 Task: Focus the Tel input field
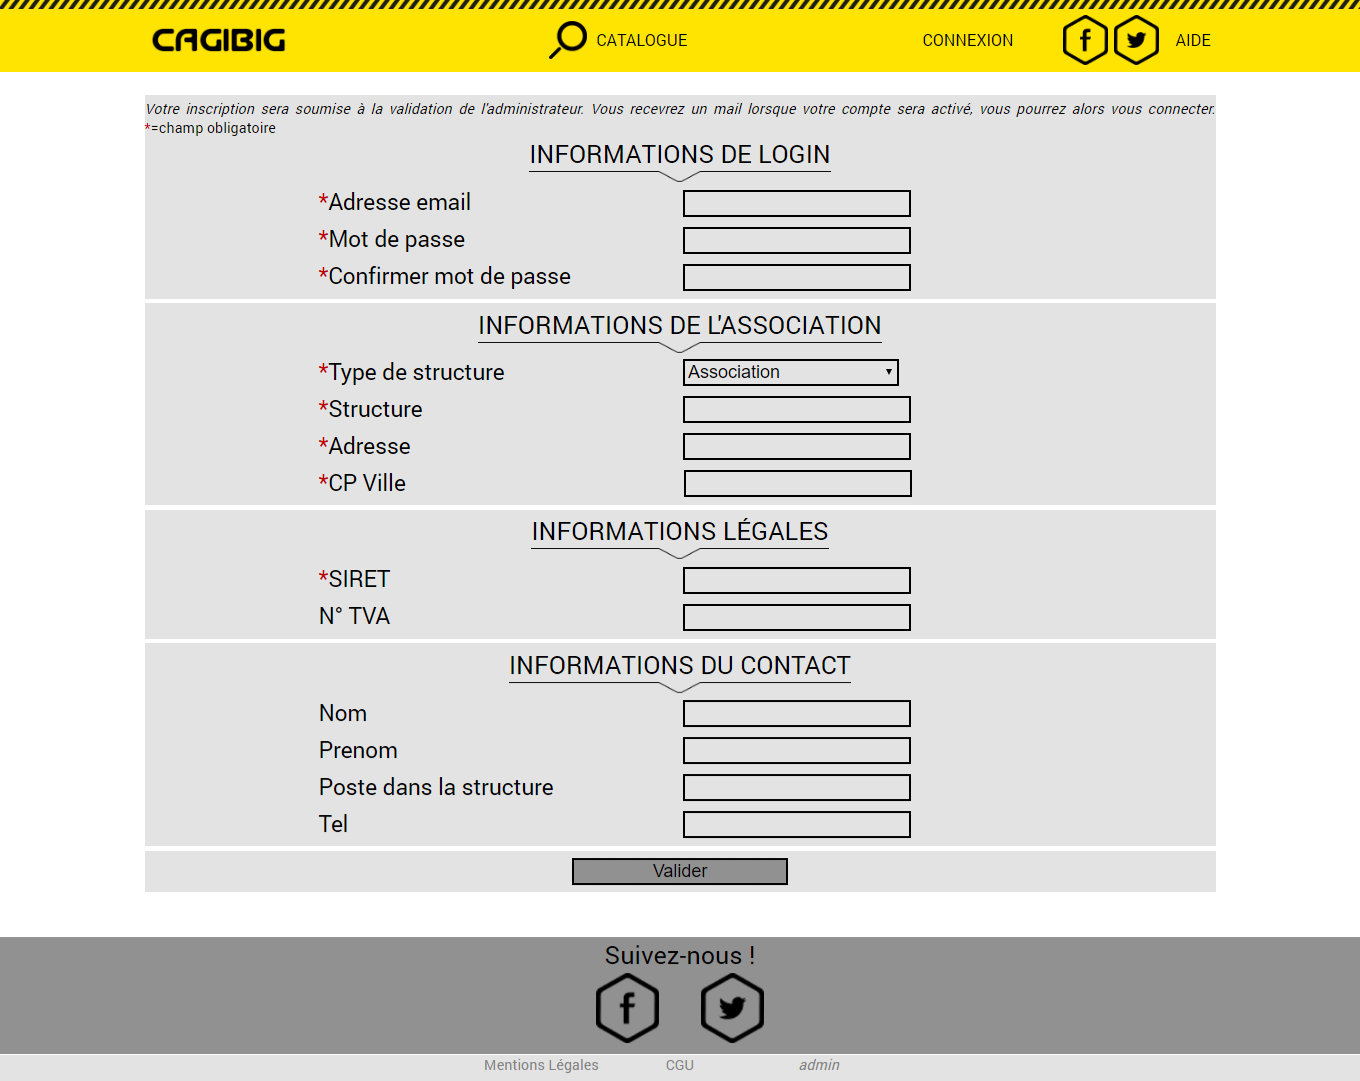click(x=797, y=824)
